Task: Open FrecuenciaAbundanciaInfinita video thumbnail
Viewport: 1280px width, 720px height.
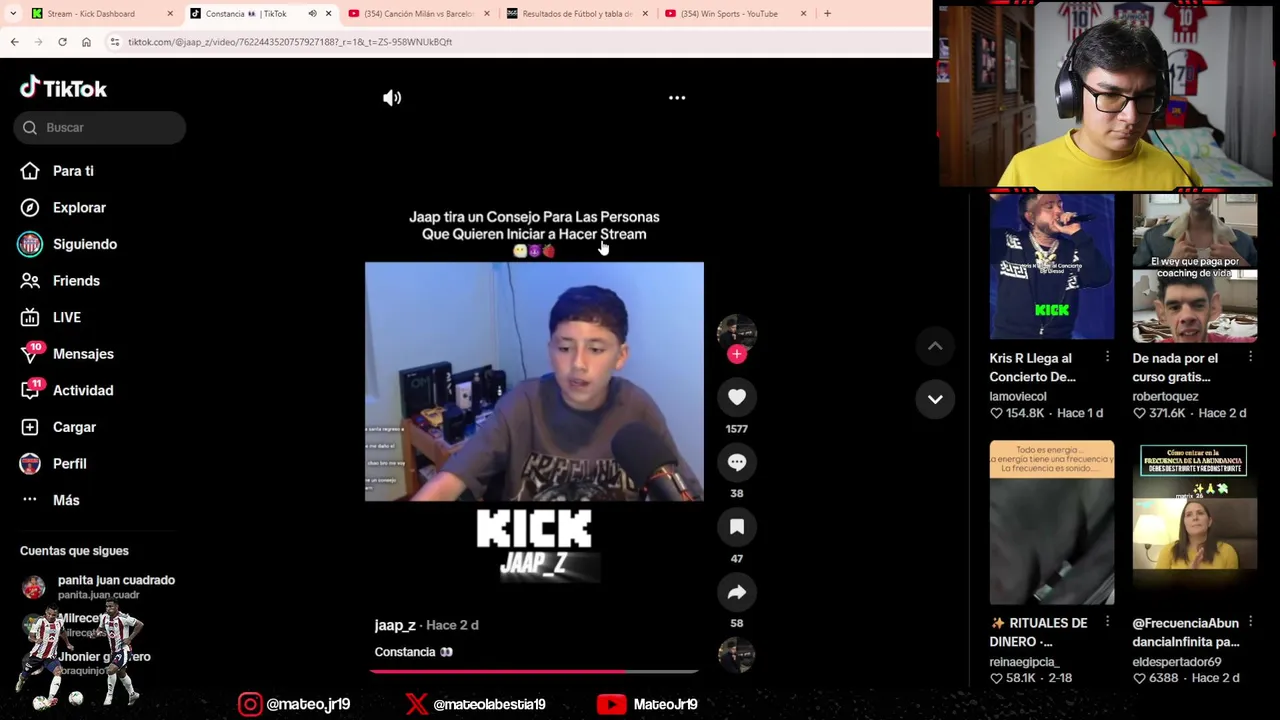Action: (x=1195, y=522)
